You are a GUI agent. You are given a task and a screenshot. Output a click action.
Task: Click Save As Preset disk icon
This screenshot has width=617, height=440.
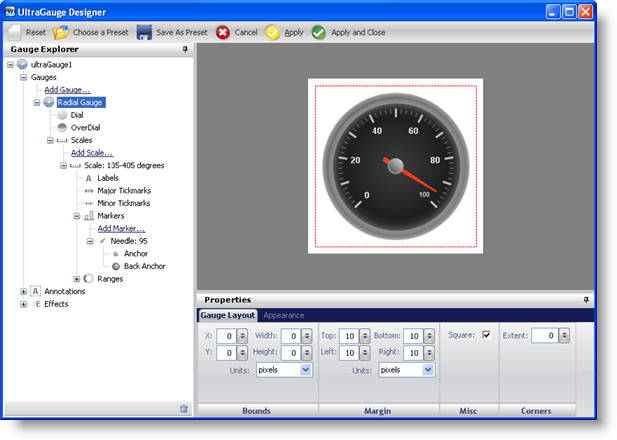[x=145, y=32]
